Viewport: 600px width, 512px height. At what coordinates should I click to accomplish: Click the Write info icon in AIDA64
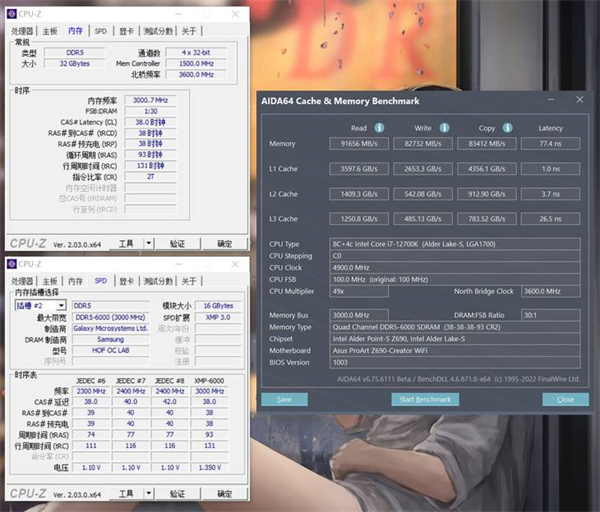pos(445,128)
